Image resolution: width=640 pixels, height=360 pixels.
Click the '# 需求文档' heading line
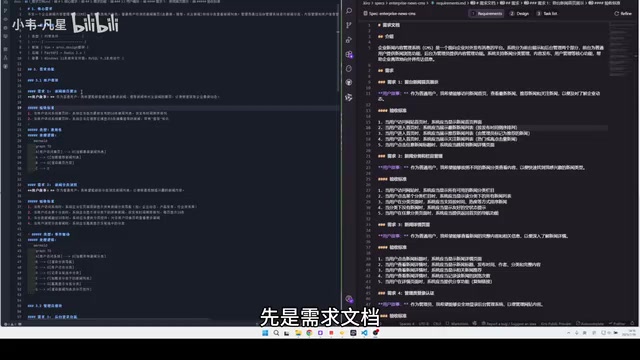pos(389,25)
